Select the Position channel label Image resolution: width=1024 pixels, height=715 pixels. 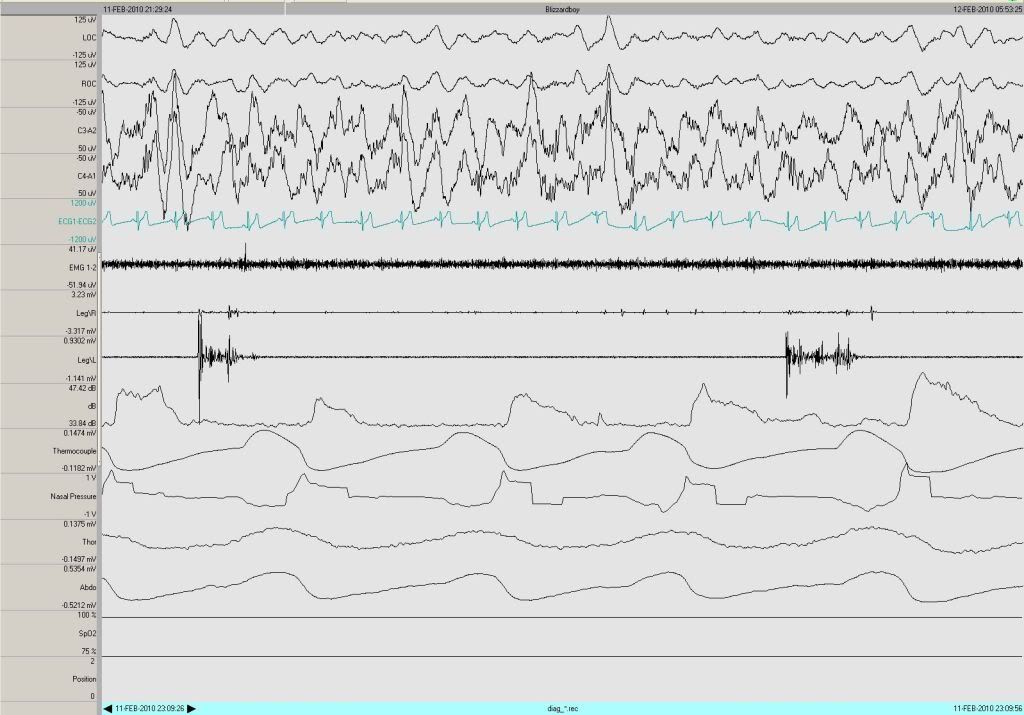[x=83, y=679]
